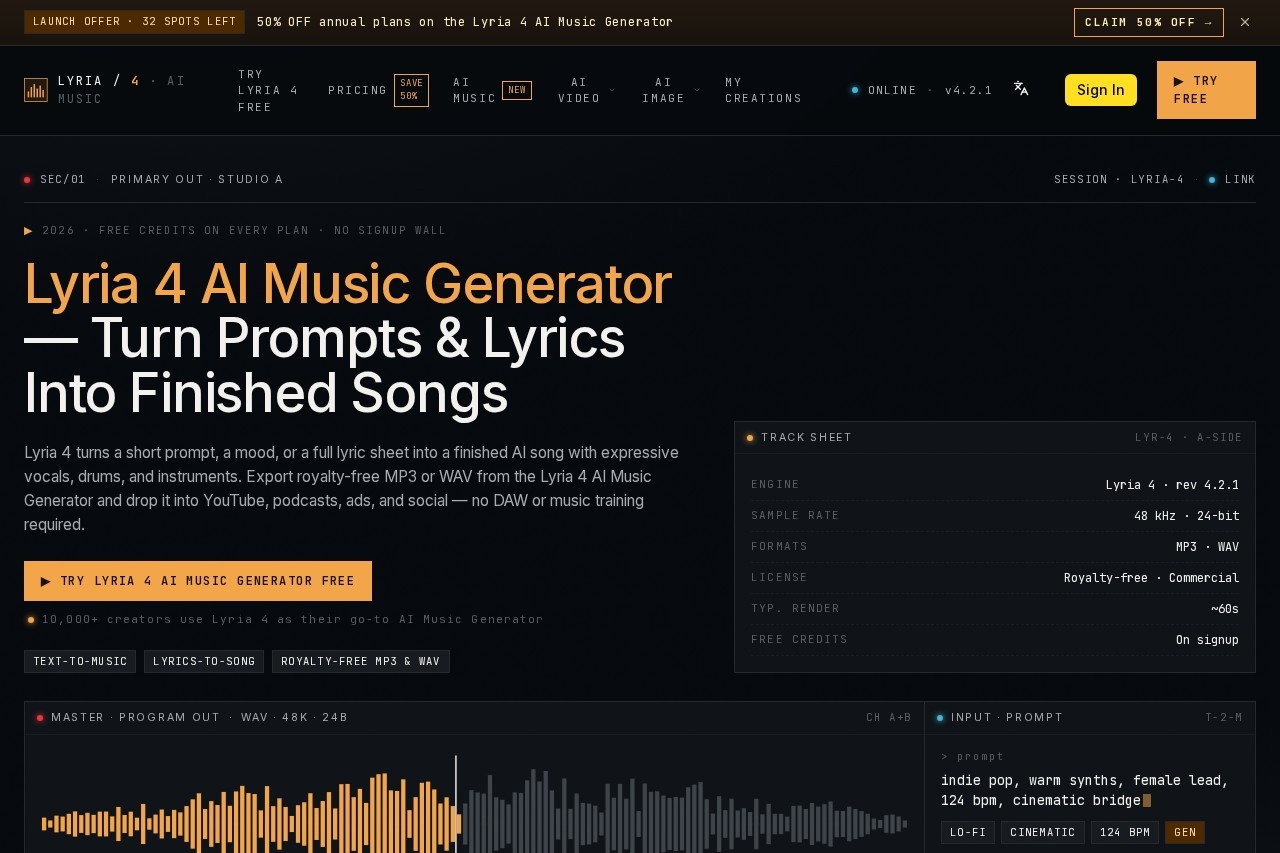Click the LYR-4 A-SIDE label
This screenshot has height=853, width=1280.
1188,437
